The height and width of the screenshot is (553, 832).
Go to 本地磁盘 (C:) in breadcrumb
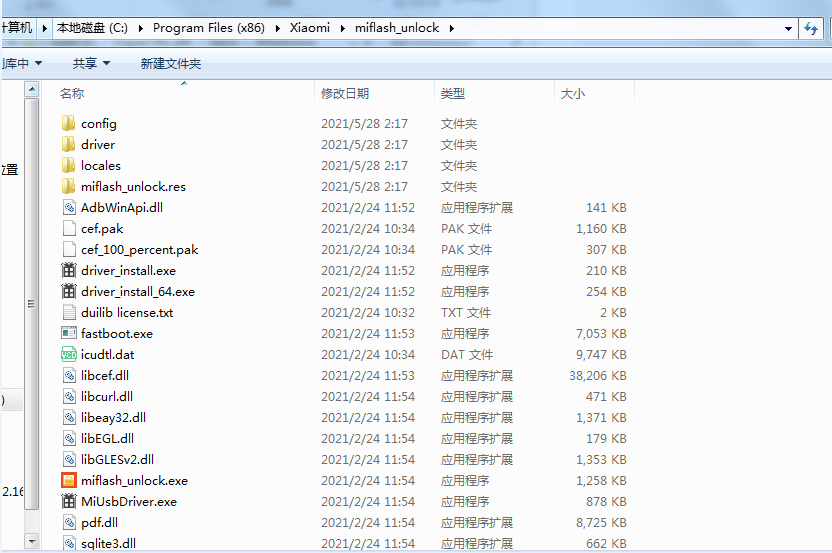pos(92,28)
